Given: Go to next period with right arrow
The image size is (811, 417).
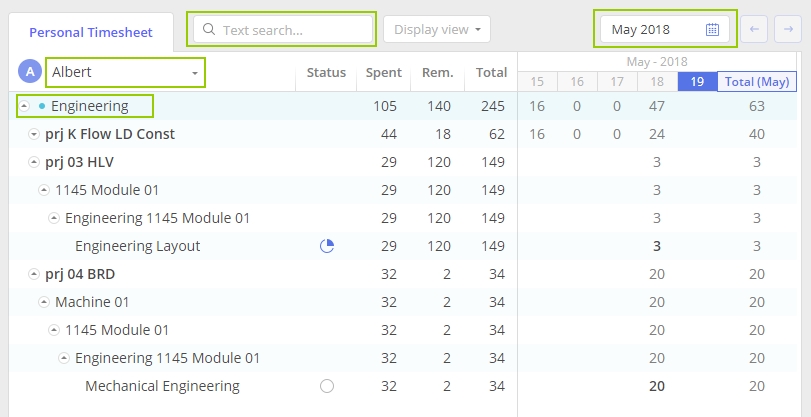Looking at the screenshot, I should coord(788,29).
